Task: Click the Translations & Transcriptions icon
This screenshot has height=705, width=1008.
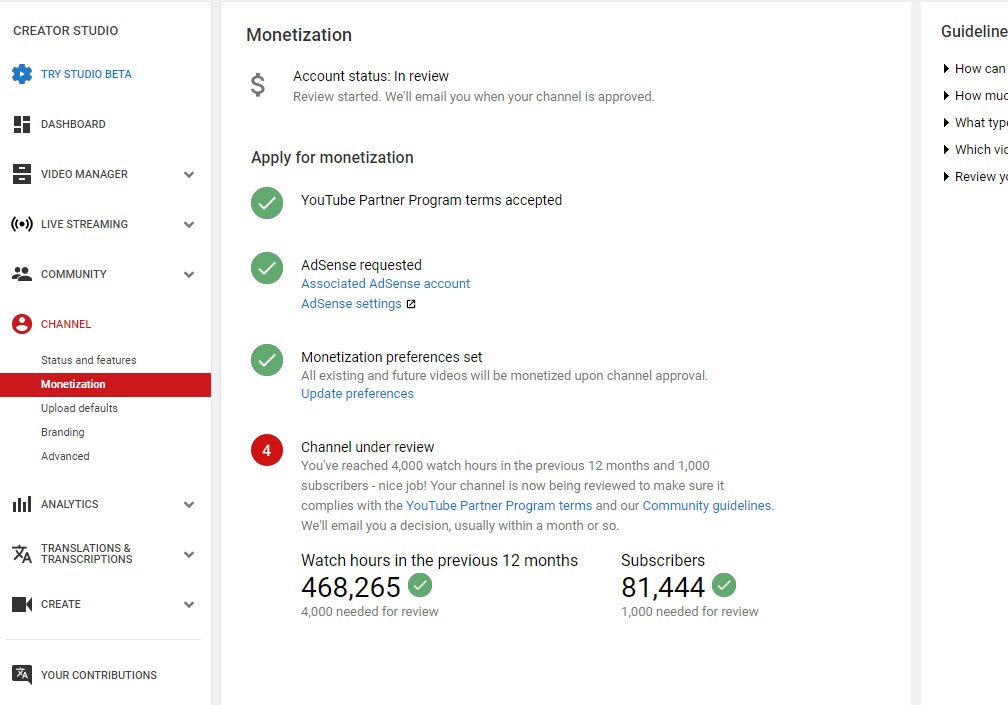Action: coord(22,554)
